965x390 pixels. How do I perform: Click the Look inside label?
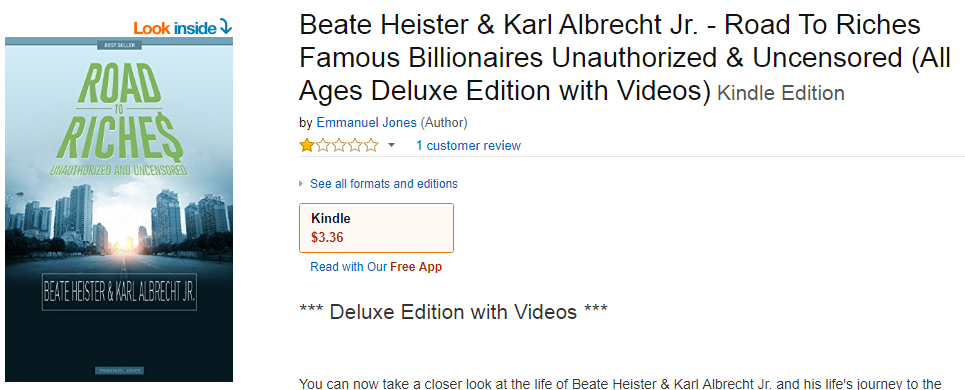pos(175,28)
